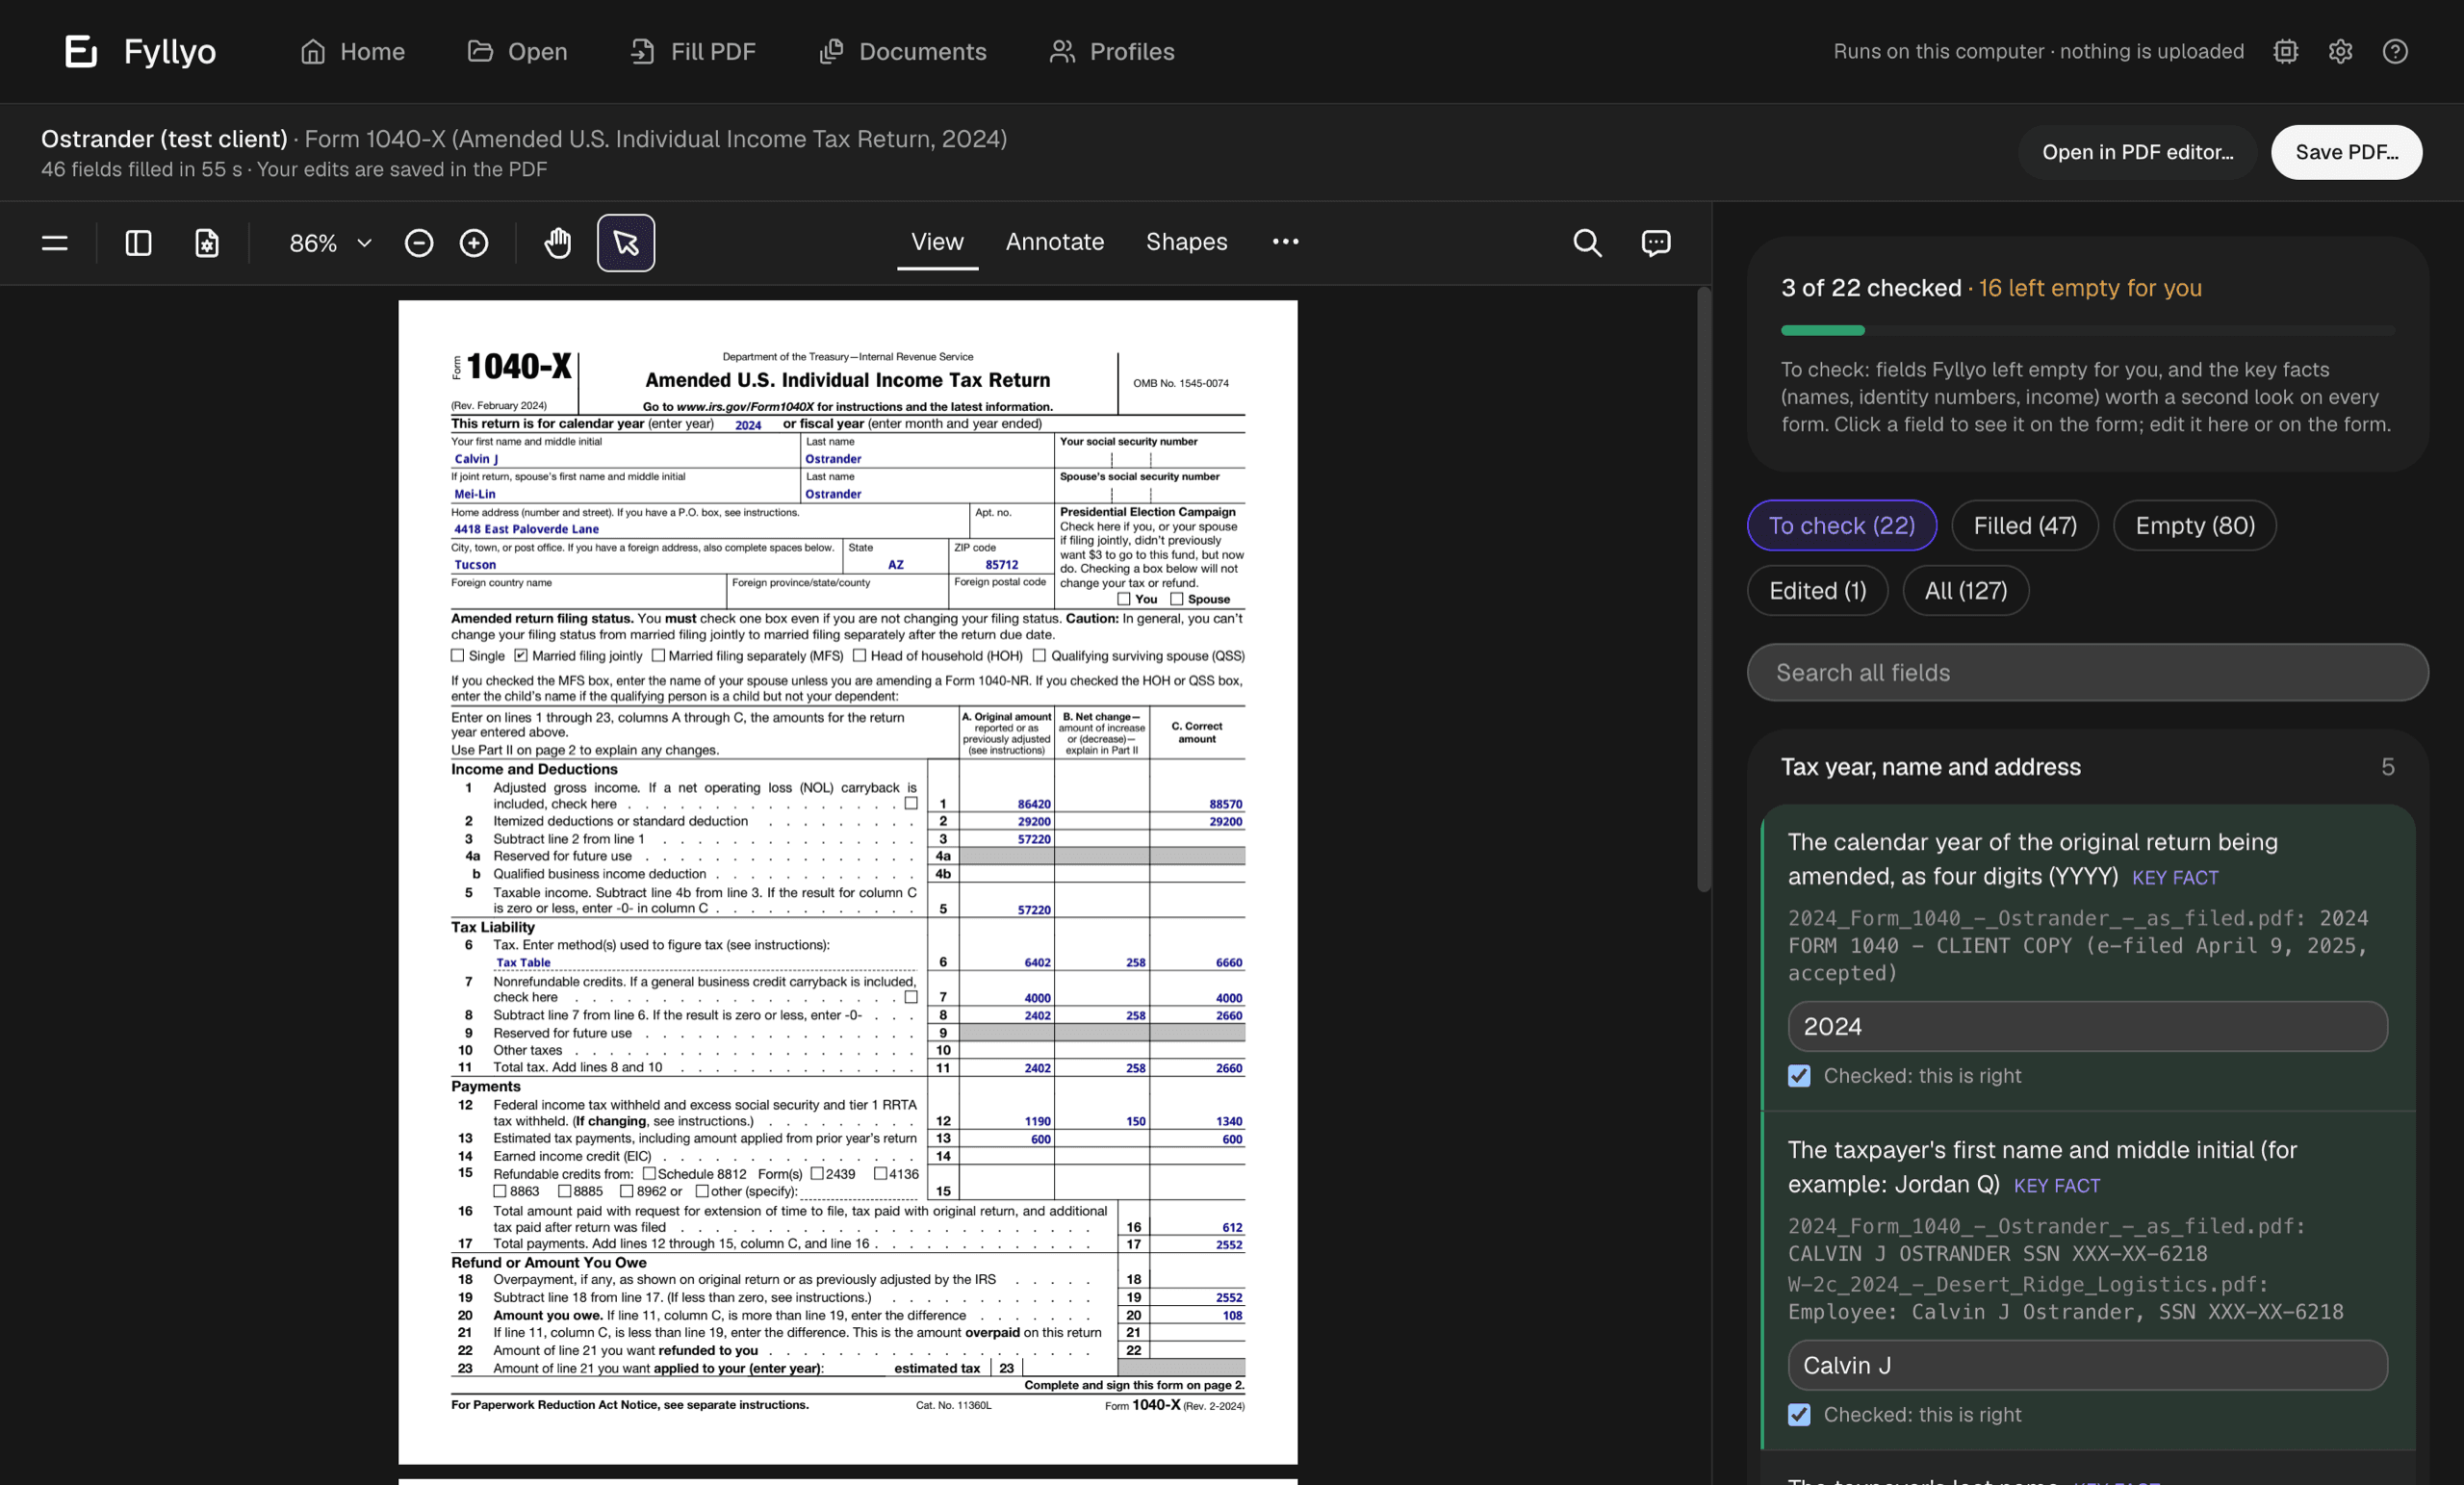Screen dimensions: 2464x1485
Task: Show All (127) fields
Action: [1966, 591]
